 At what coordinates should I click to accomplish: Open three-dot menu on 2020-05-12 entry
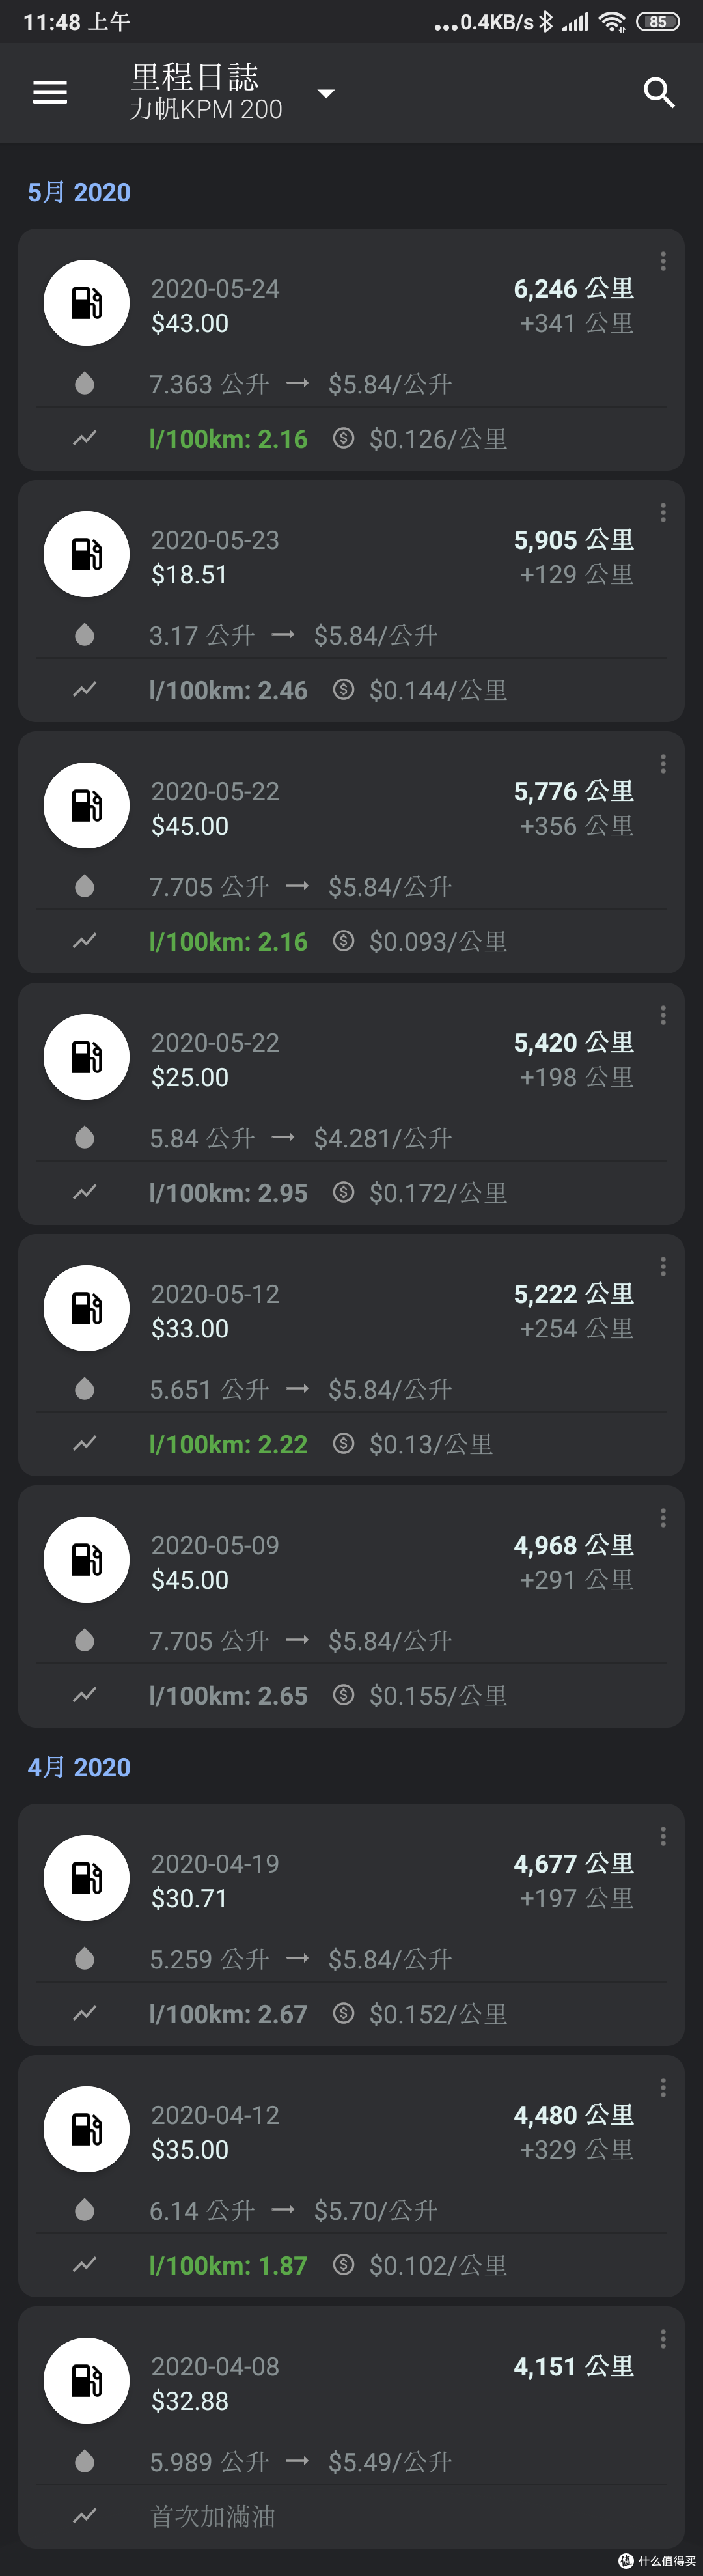click(663, 1267)
